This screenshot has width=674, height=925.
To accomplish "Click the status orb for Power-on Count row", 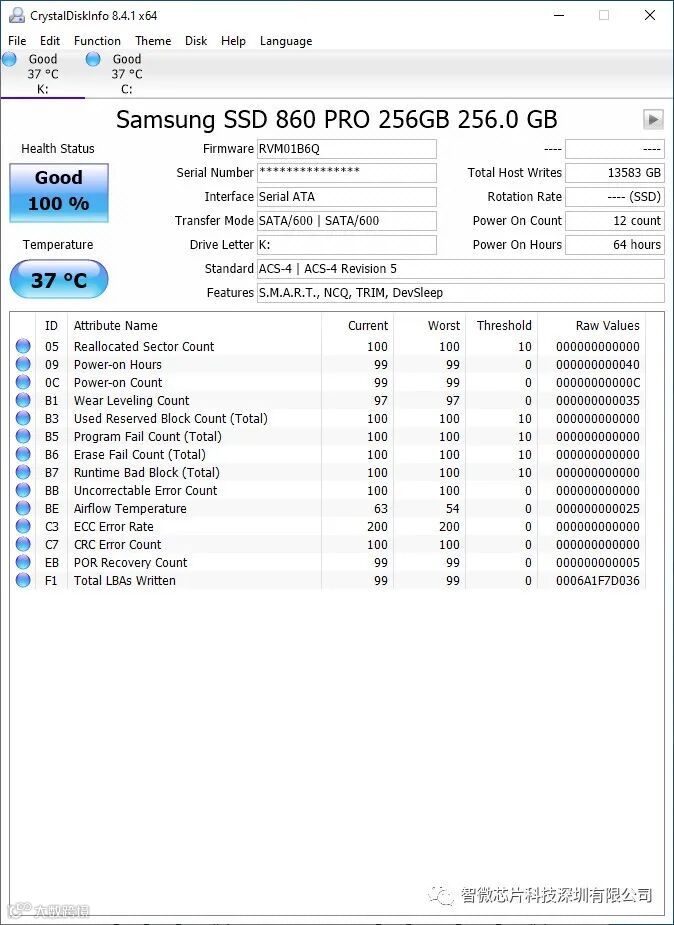I will [x=23, y=382].
